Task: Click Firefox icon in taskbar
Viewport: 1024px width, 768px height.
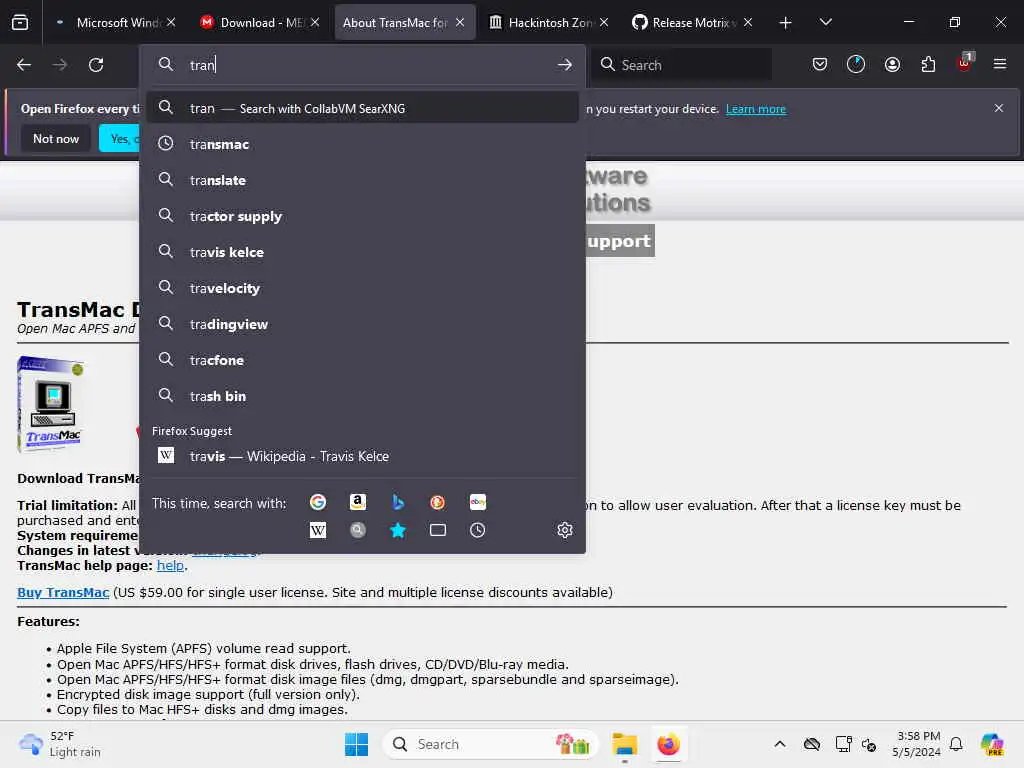Action: pos(669,744)
